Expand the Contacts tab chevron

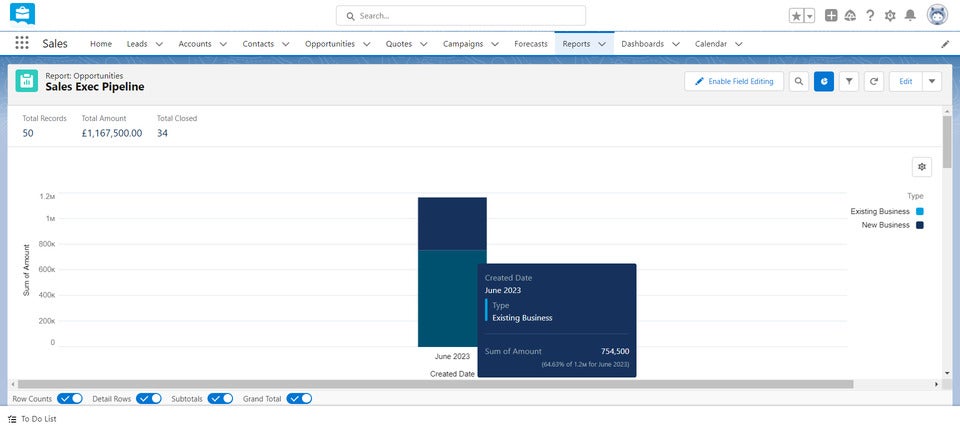pos(285,44)
